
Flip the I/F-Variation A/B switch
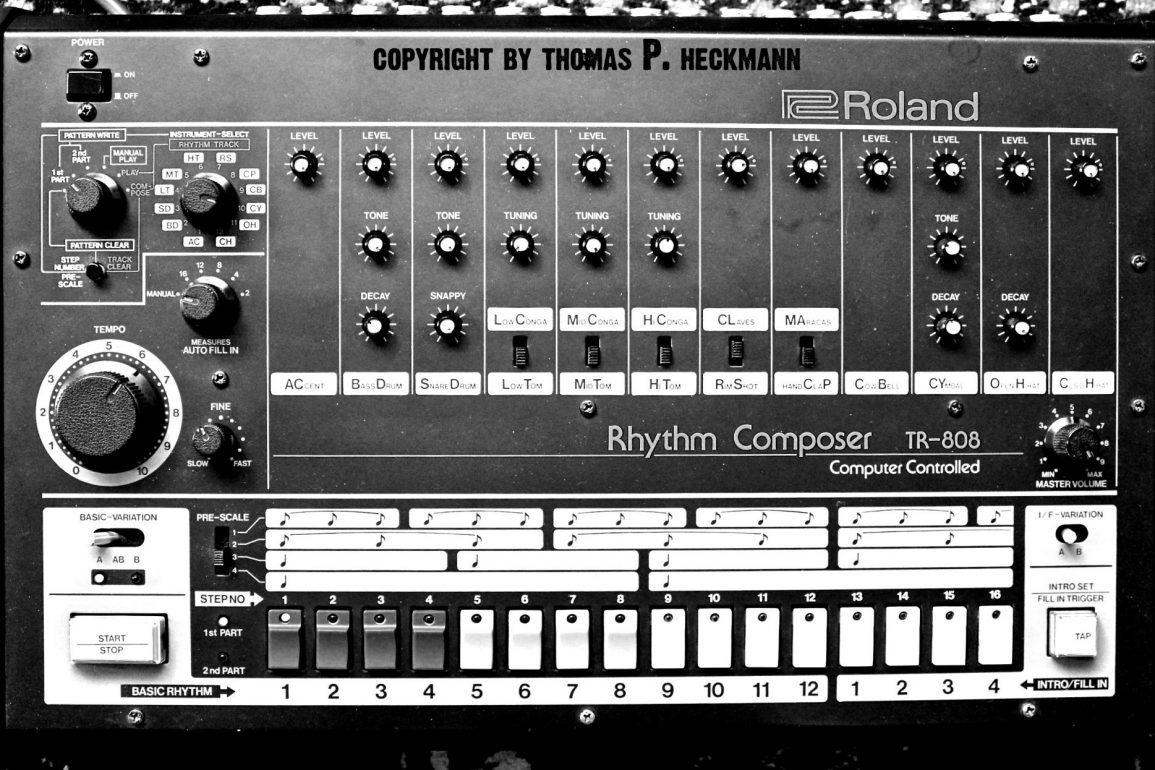[1070, 533]
